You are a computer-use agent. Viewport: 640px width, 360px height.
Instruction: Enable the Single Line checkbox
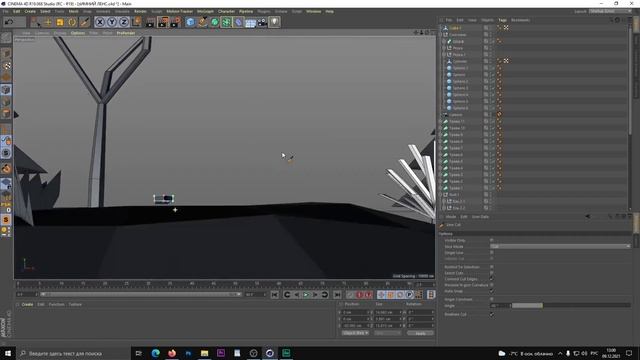(491, 253)
